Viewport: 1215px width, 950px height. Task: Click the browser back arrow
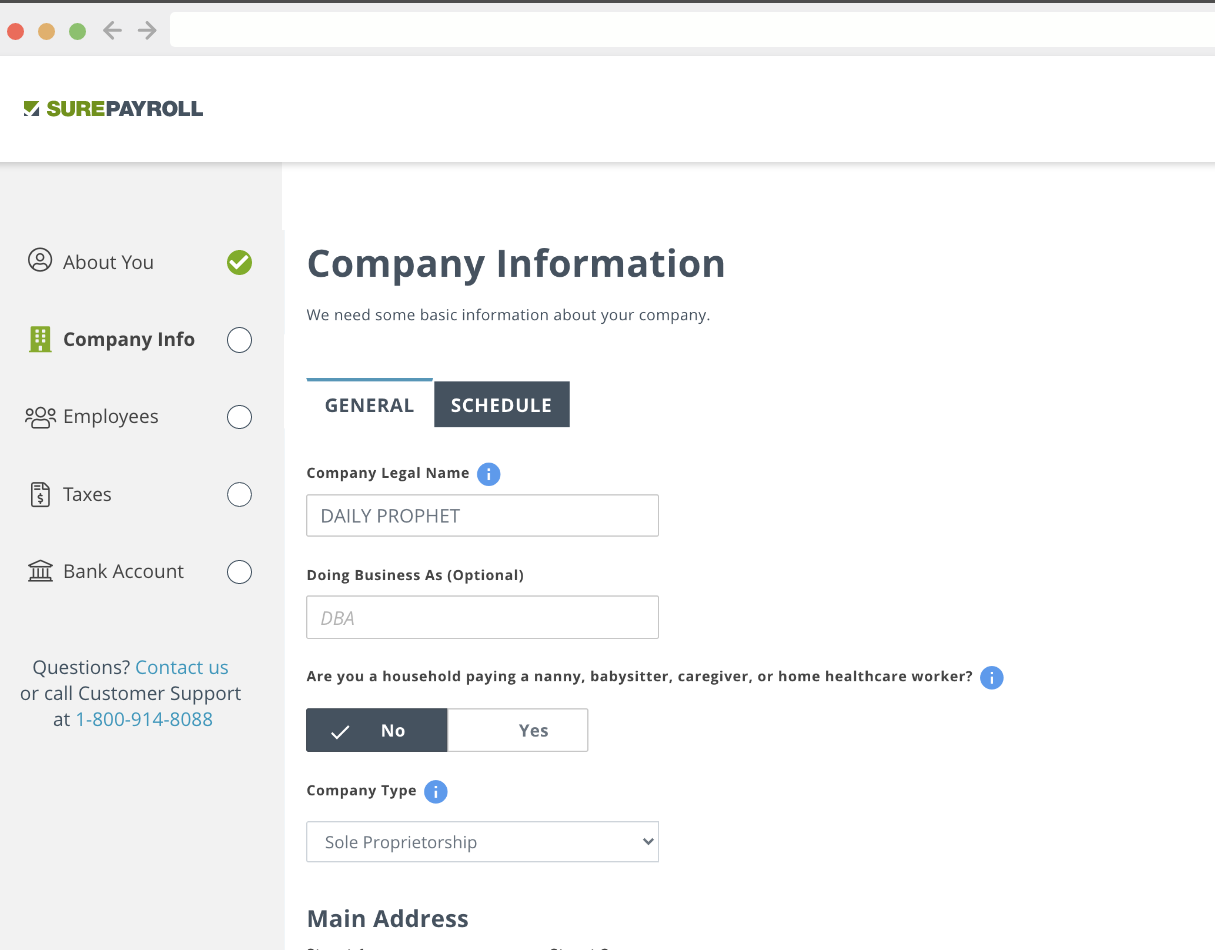[x=112, y=30]
